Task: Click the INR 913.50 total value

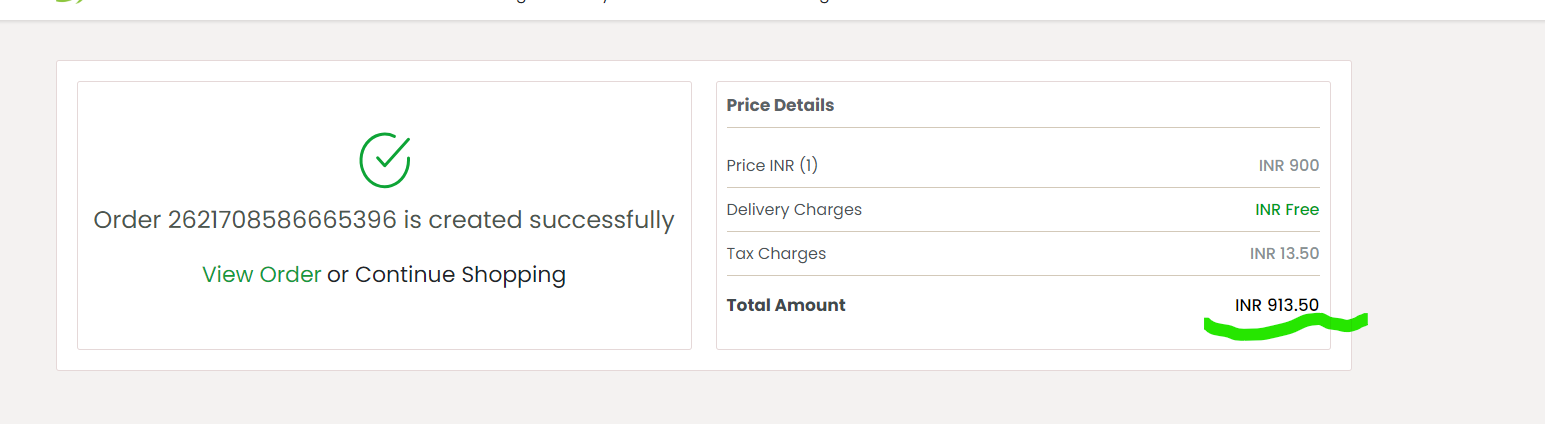Action: [x=1277, y=305]
